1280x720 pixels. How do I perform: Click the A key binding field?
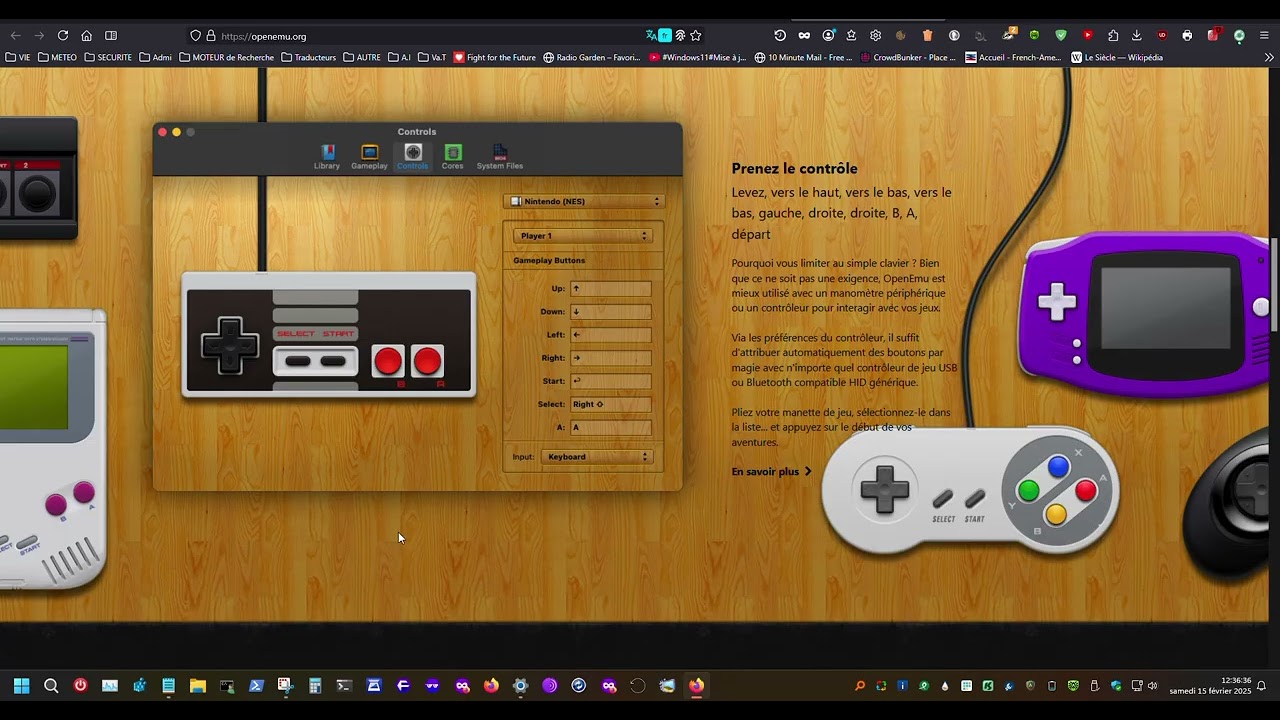point(610,427)
